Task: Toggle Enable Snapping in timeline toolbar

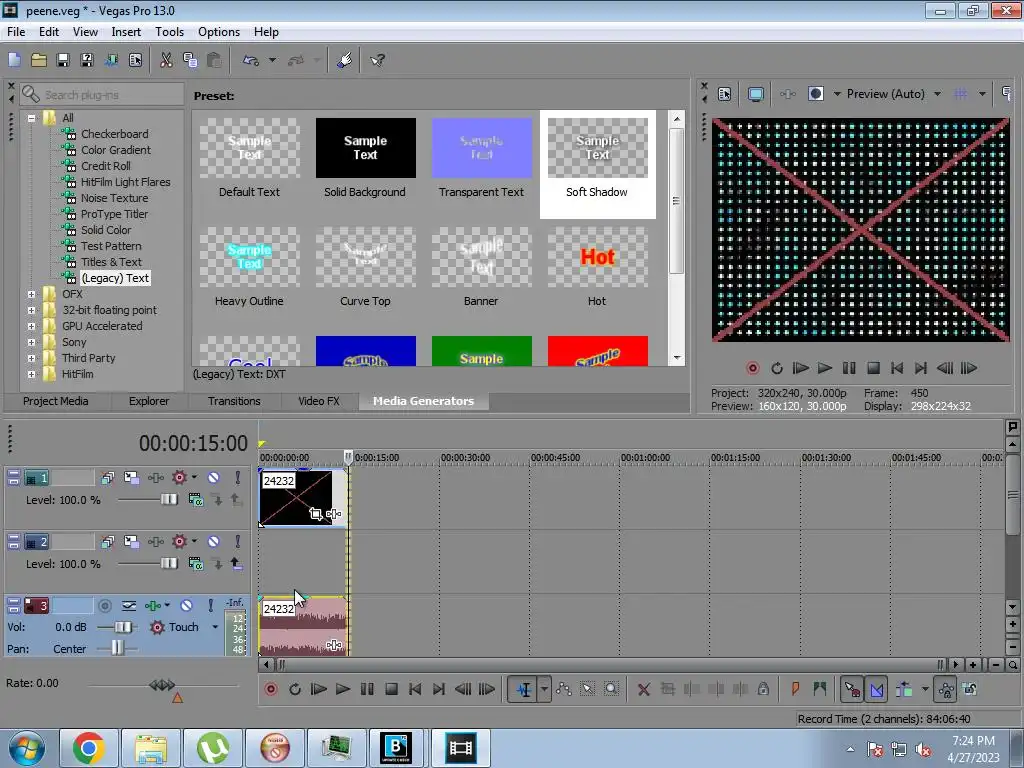Action: point(852,689)
